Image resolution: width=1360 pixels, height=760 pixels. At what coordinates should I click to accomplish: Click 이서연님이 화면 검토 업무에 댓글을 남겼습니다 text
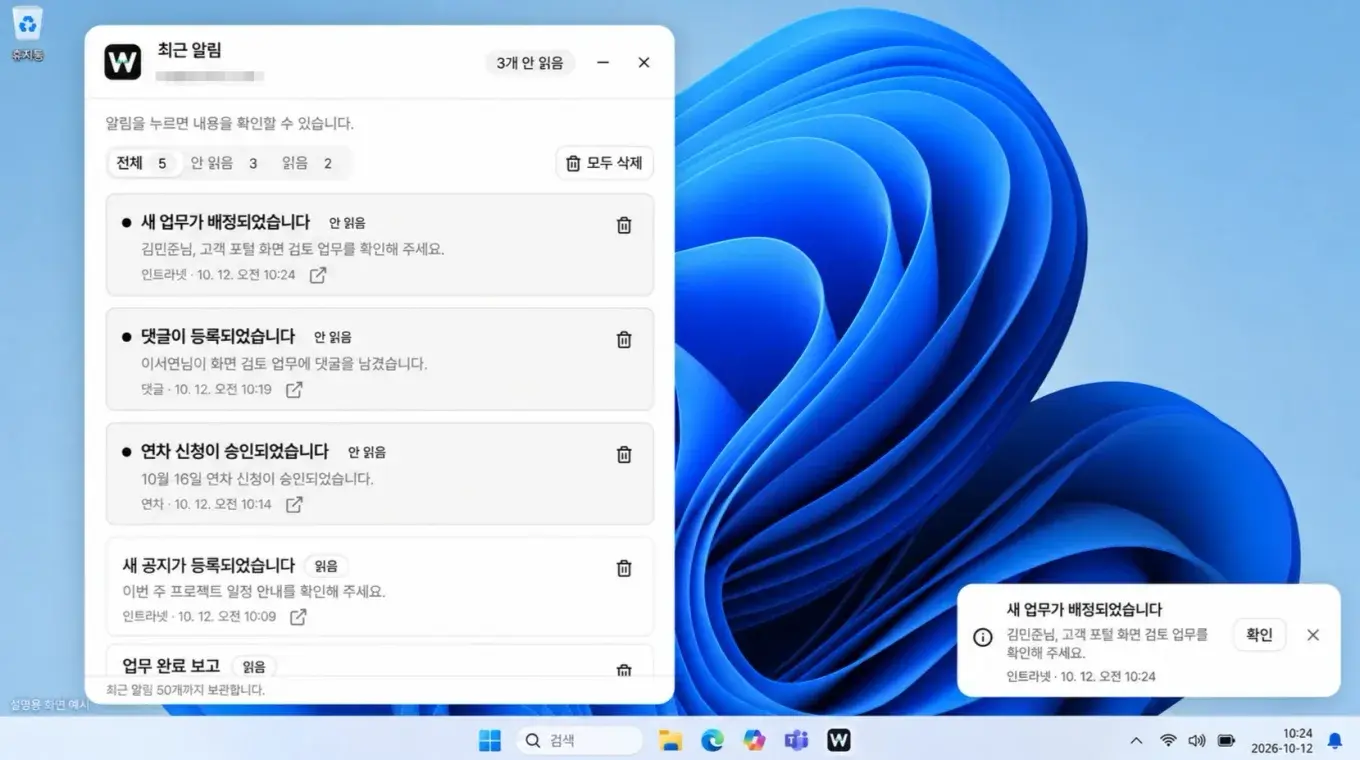[285, 364]
